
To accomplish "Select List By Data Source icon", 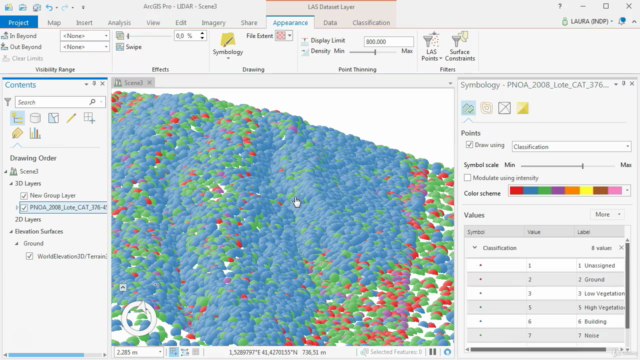I will pyautogui.click(x=36, y=118).
